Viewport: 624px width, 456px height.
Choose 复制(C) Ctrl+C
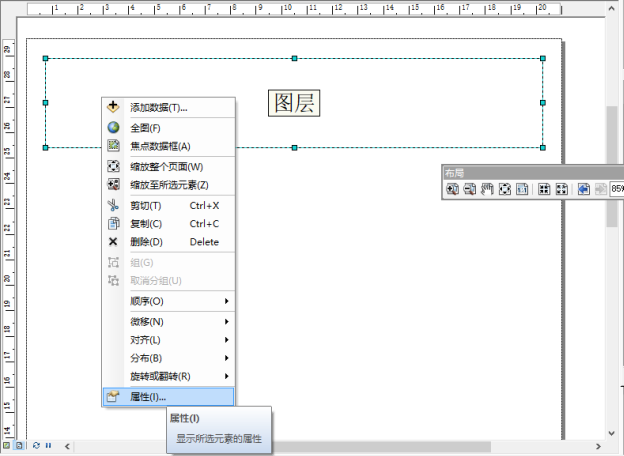[x=168, y=224]
